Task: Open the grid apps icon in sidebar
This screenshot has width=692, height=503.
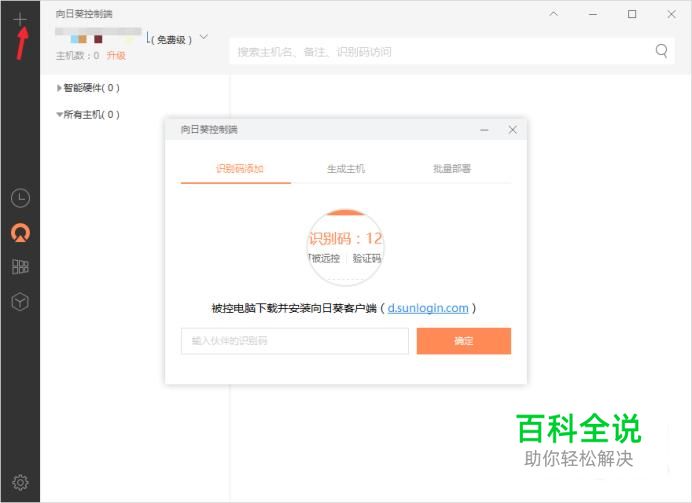Action: pos(20,267)
